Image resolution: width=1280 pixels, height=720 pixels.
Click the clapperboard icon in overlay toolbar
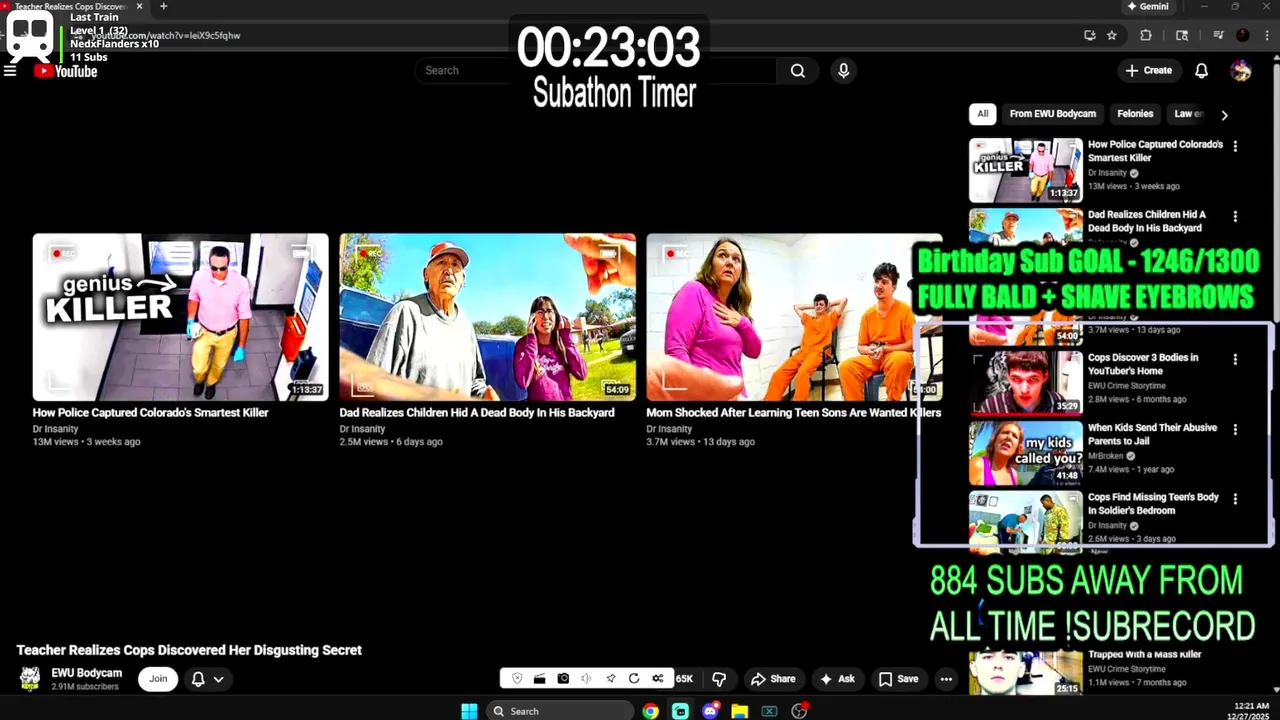[x=539, y=679]
